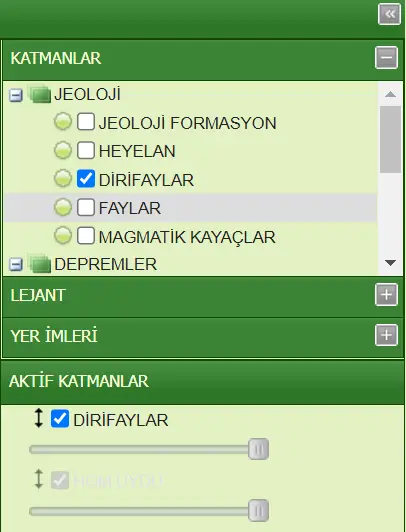Expand the YER İMLERİ panel

tap(386, 335)
